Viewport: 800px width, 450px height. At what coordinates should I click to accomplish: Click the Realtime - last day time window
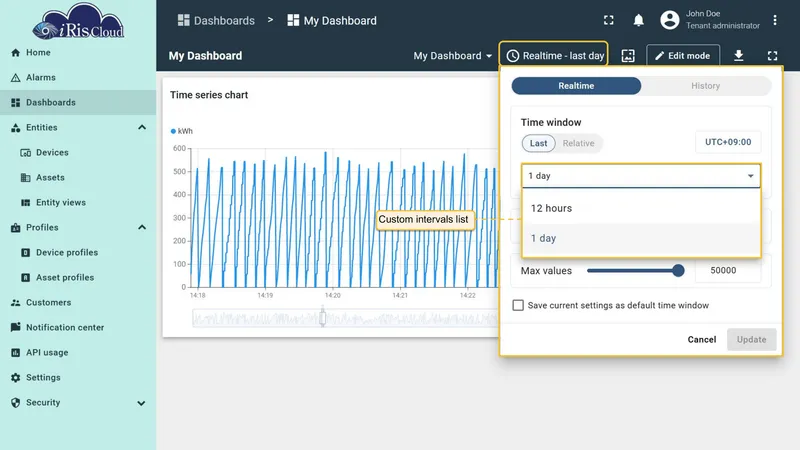[554, 56]
